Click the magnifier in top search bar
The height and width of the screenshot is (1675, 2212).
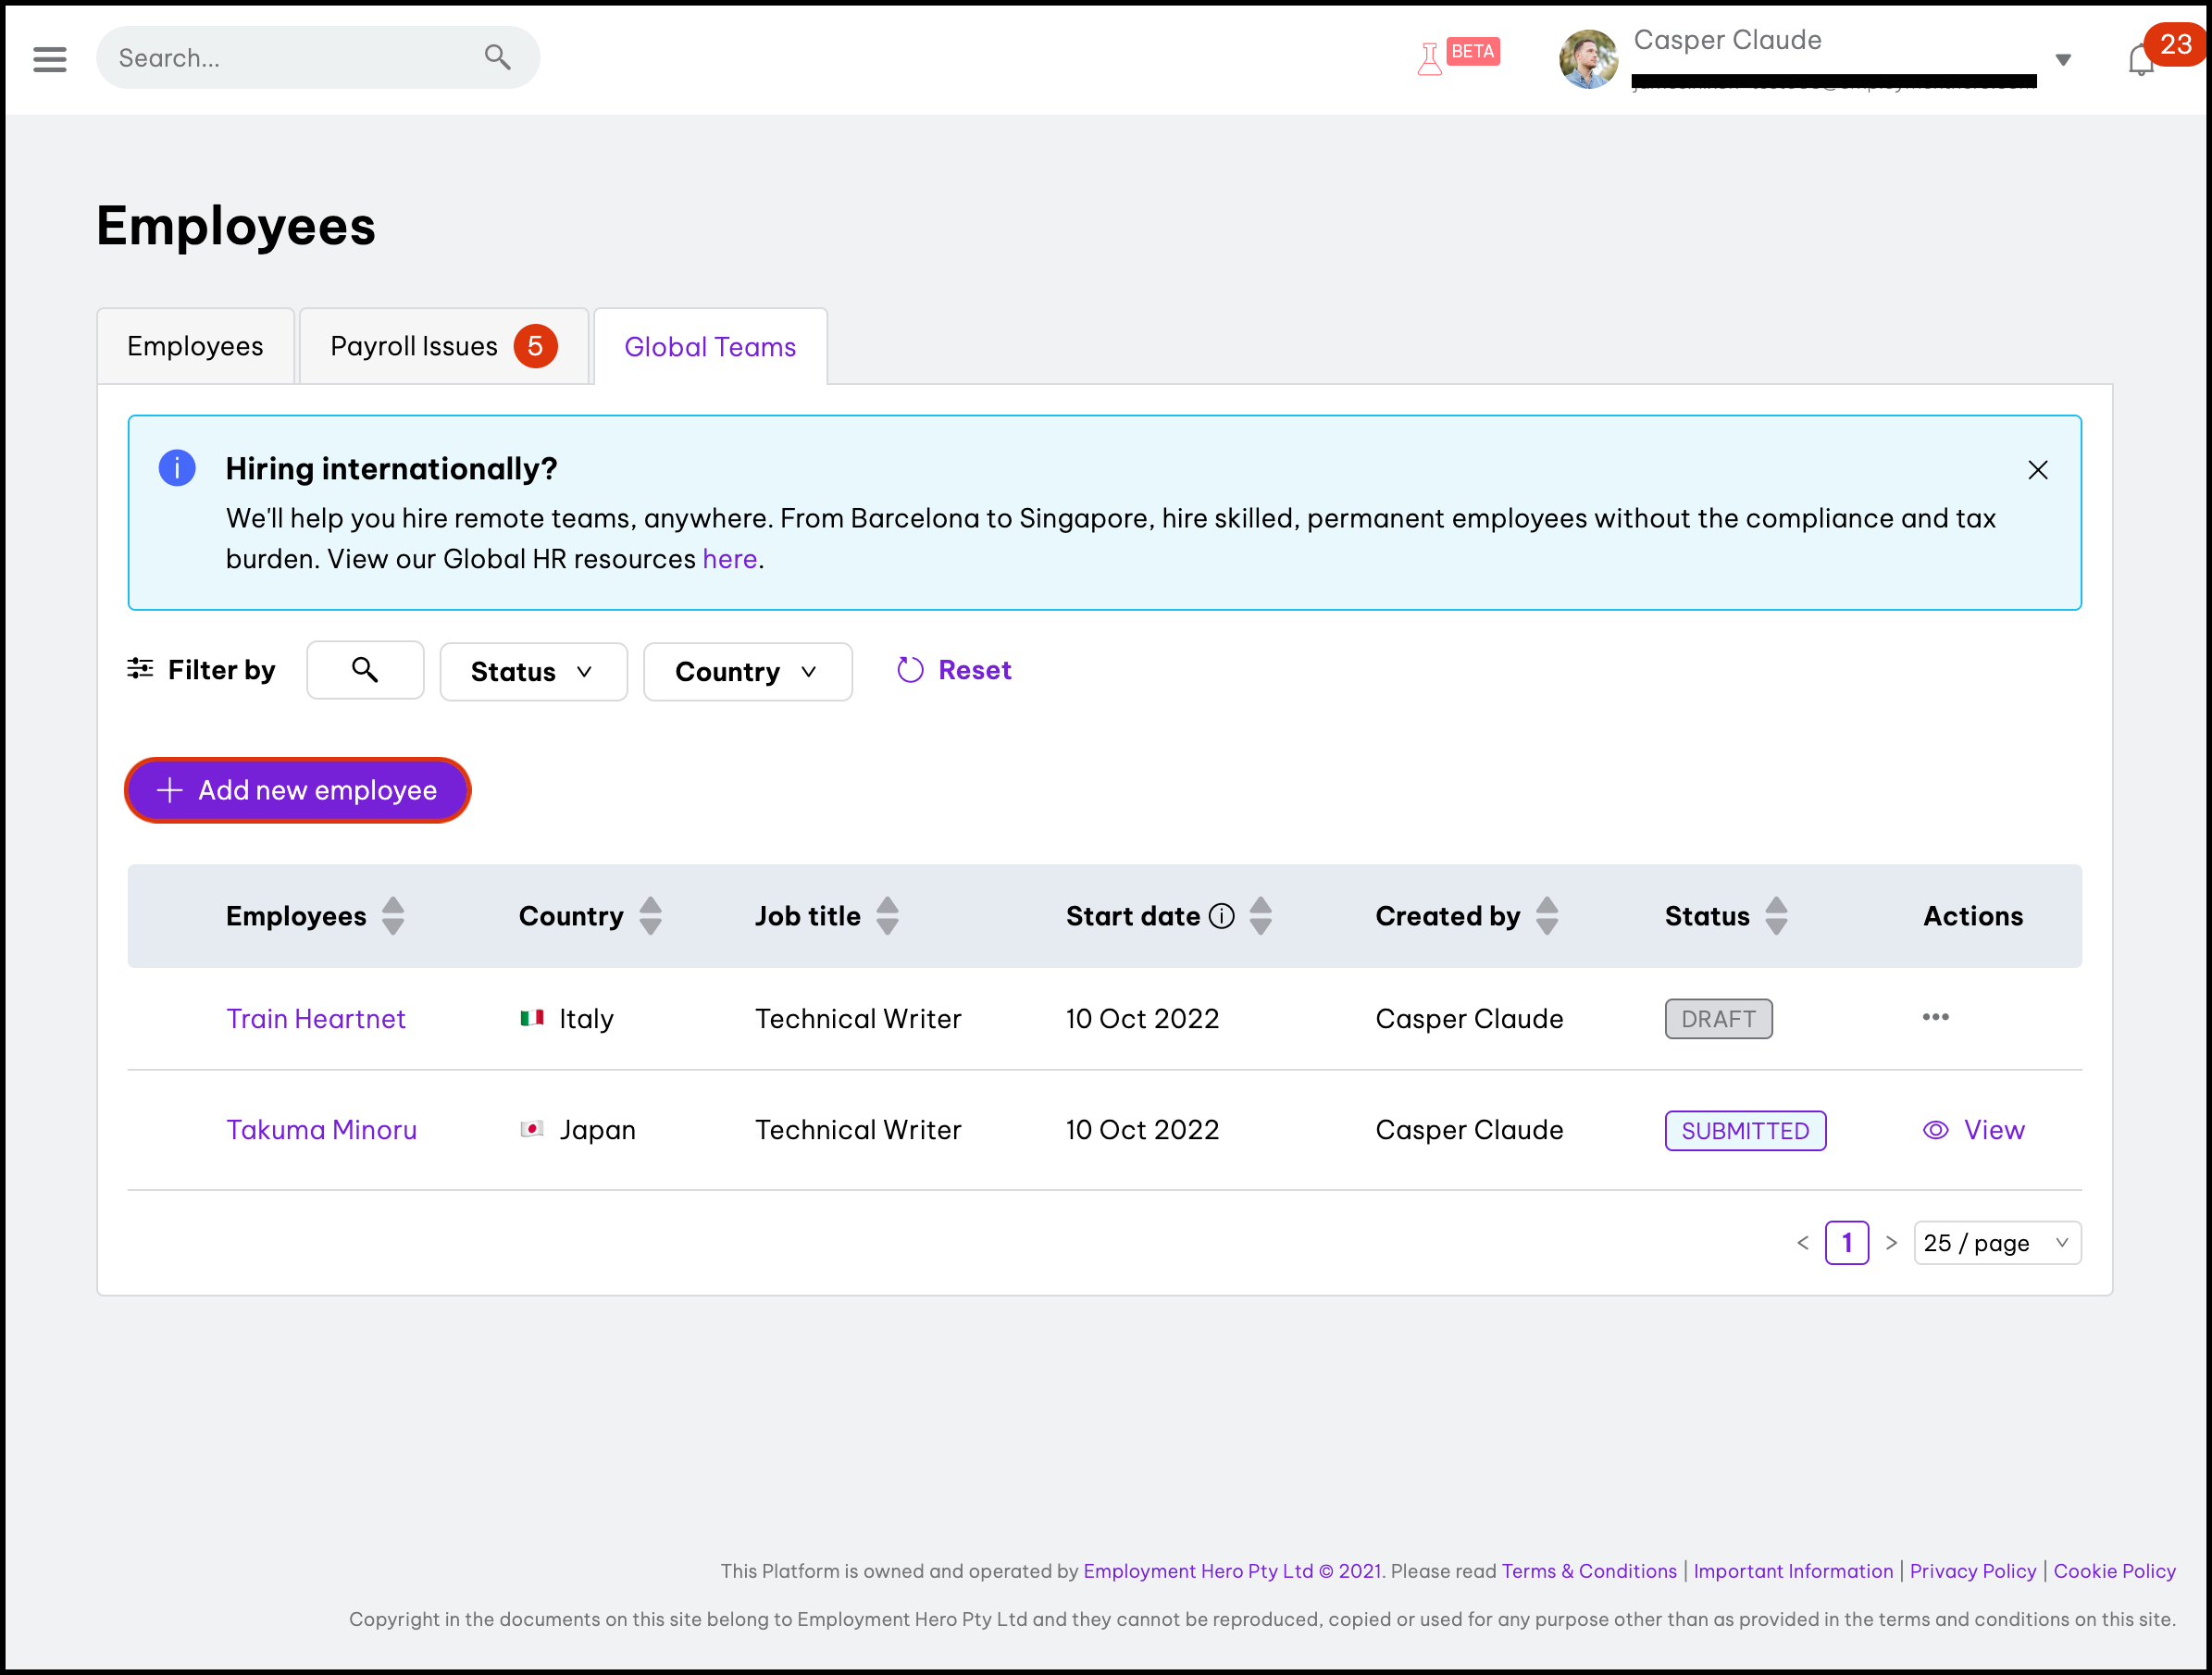pyautogui.click(x=497, y=57)
